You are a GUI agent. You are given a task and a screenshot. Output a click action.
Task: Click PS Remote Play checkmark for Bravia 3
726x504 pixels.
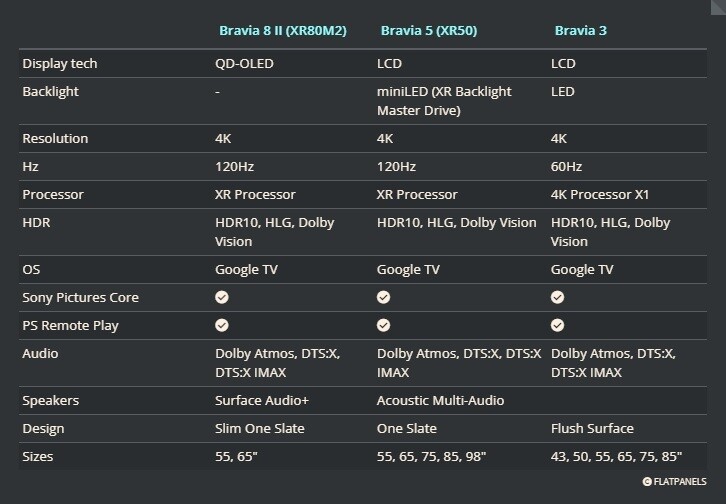click(558, 325)
